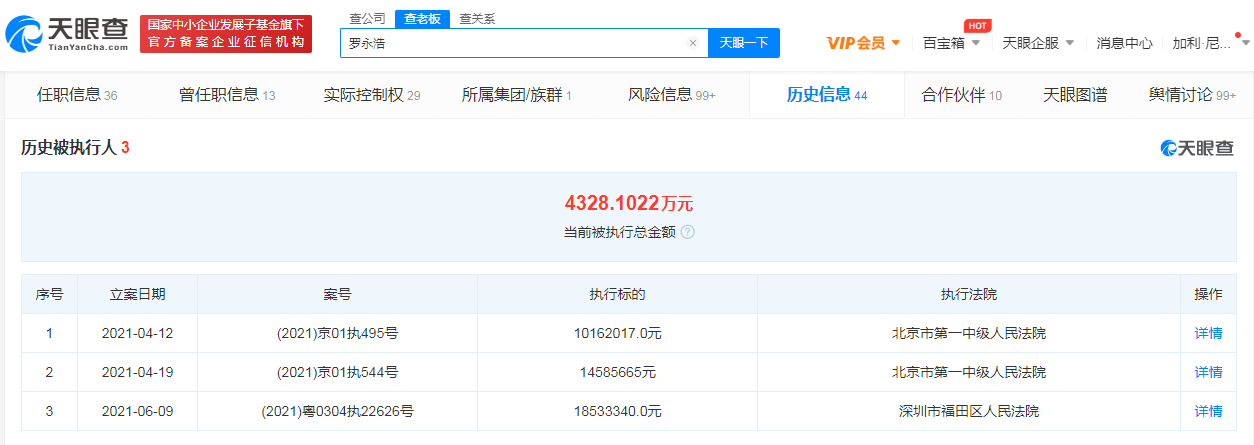This screenshot has width=1254, height=445.
Task: Click the 立案日期 column header
Action: (137, 294)
